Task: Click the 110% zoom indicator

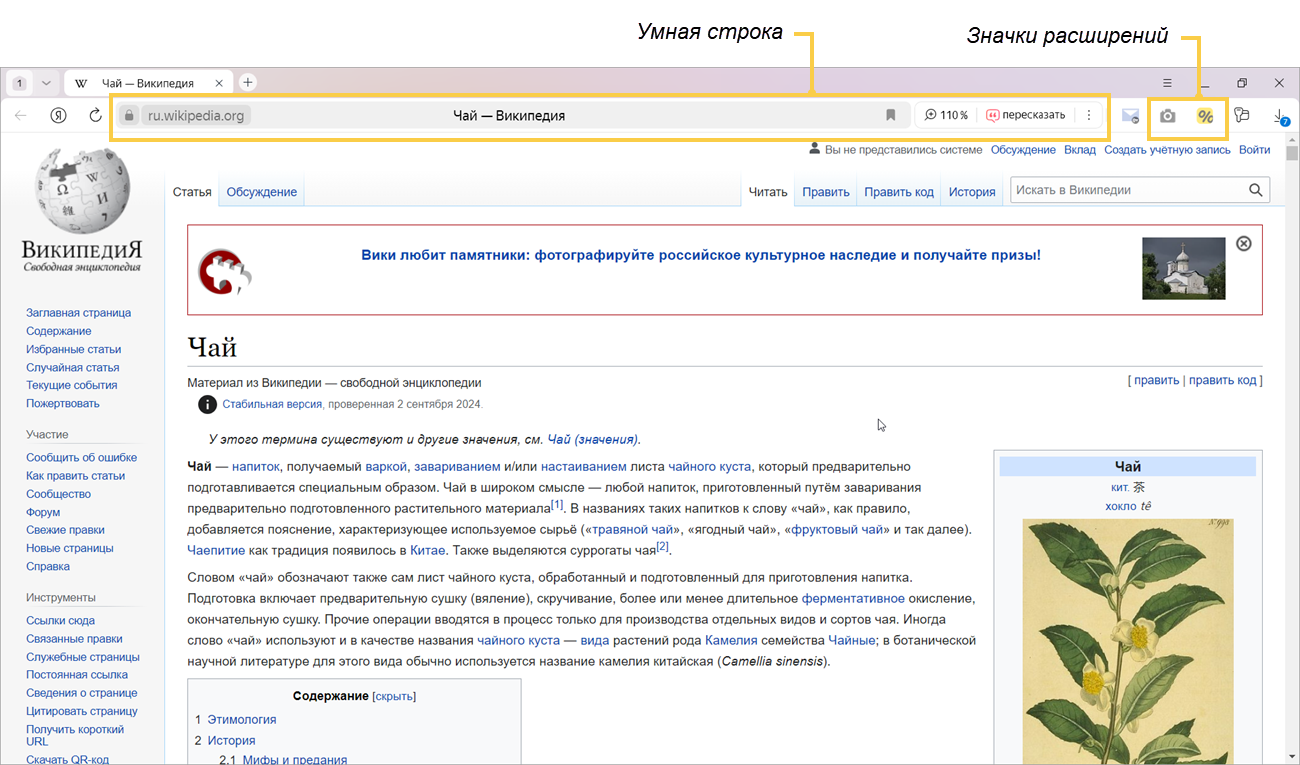Action: coord(946,116)
